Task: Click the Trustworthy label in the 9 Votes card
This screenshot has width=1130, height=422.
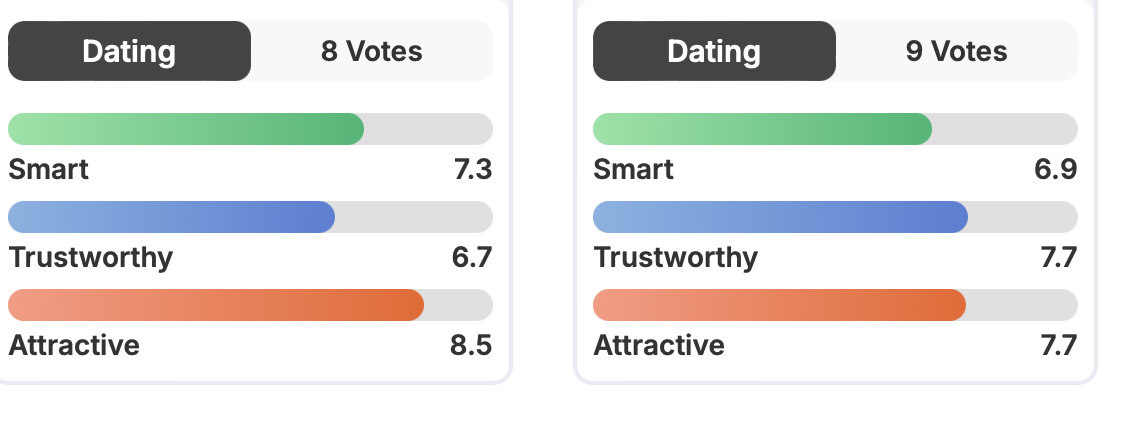Action: pyautogui.click(x=675, y=258)
